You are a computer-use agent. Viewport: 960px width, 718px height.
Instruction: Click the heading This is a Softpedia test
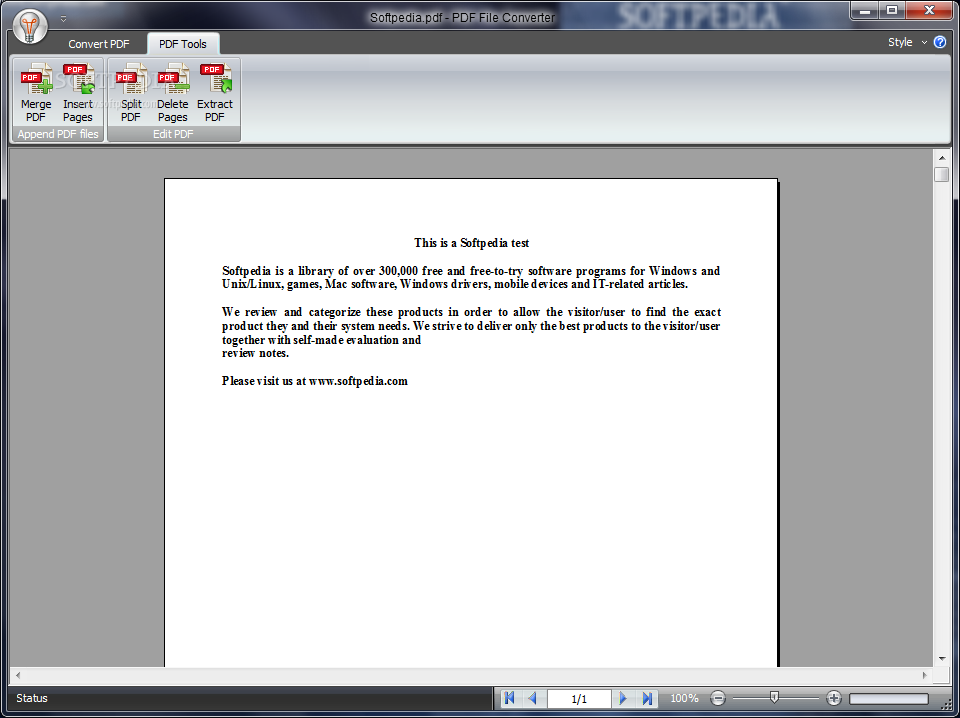(471, 243)
